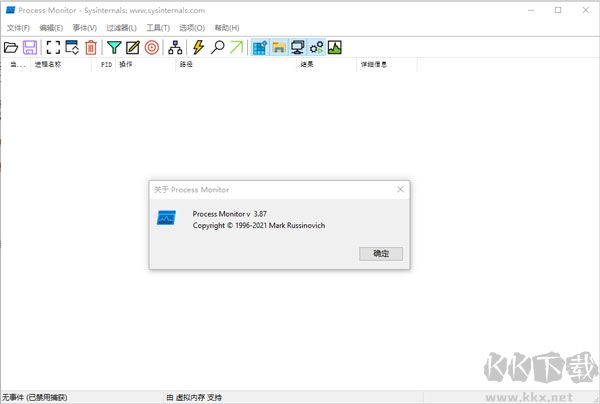Image resolution: width=600 pixels, height=404 pixels.
Task: Click the 进程名称 column header
Action: coord(61,64)
